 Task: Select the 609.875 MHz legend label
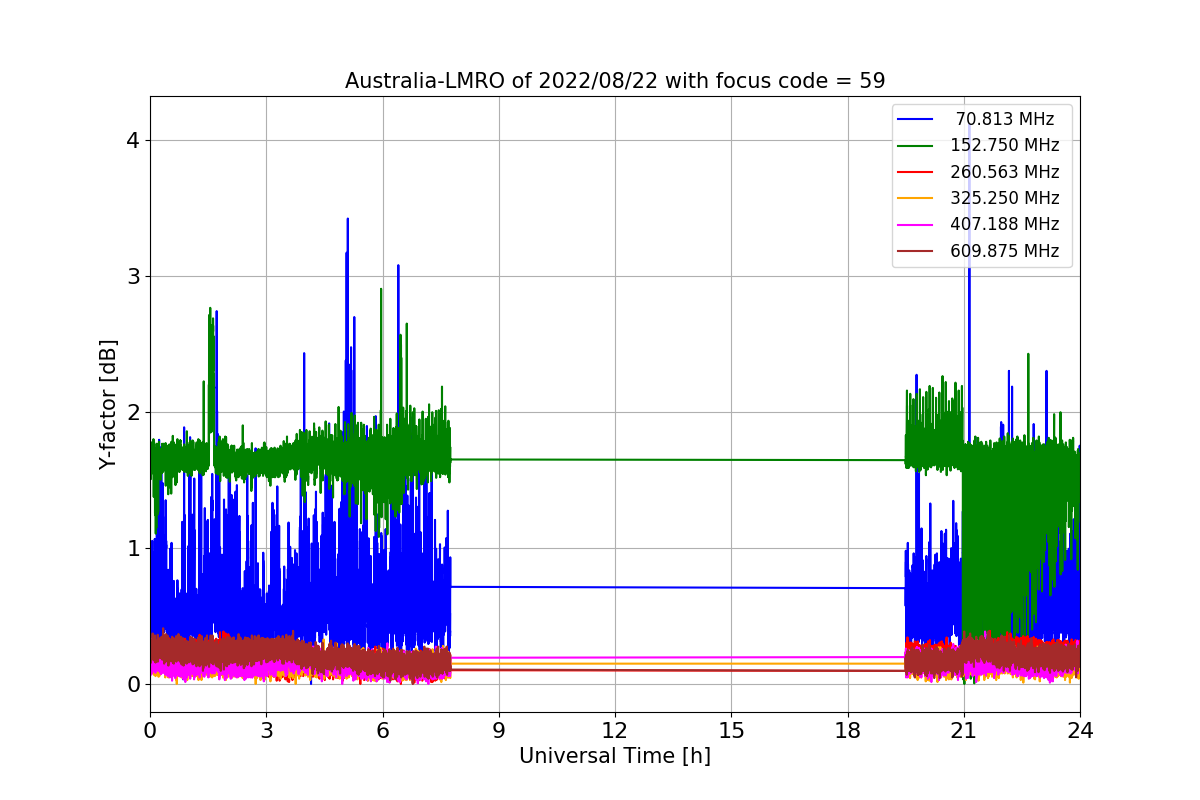coord(1005,251)
